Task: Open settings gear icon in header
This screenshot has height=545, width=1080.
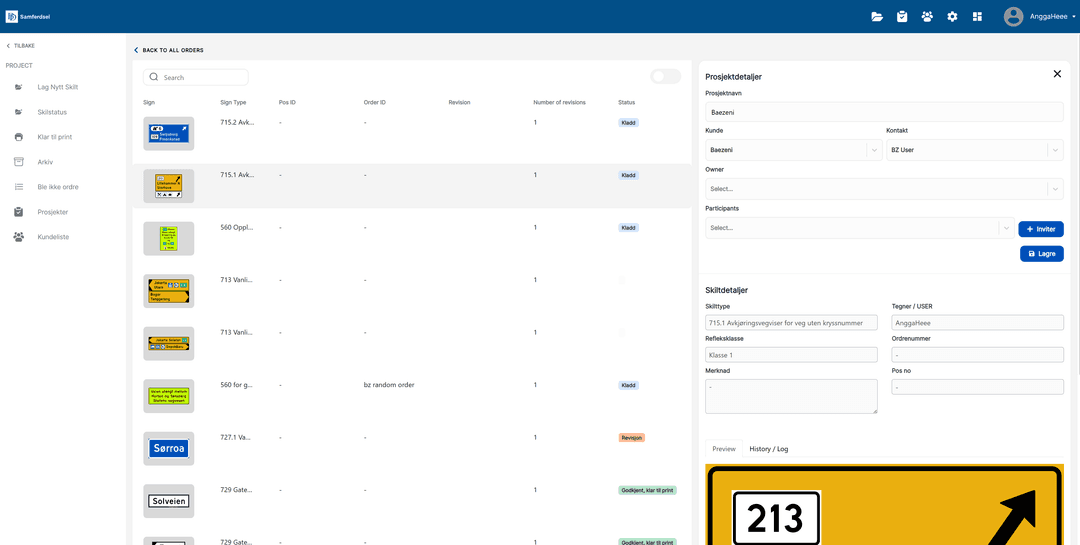Action: pyautogui.click(x=952, y=16)
